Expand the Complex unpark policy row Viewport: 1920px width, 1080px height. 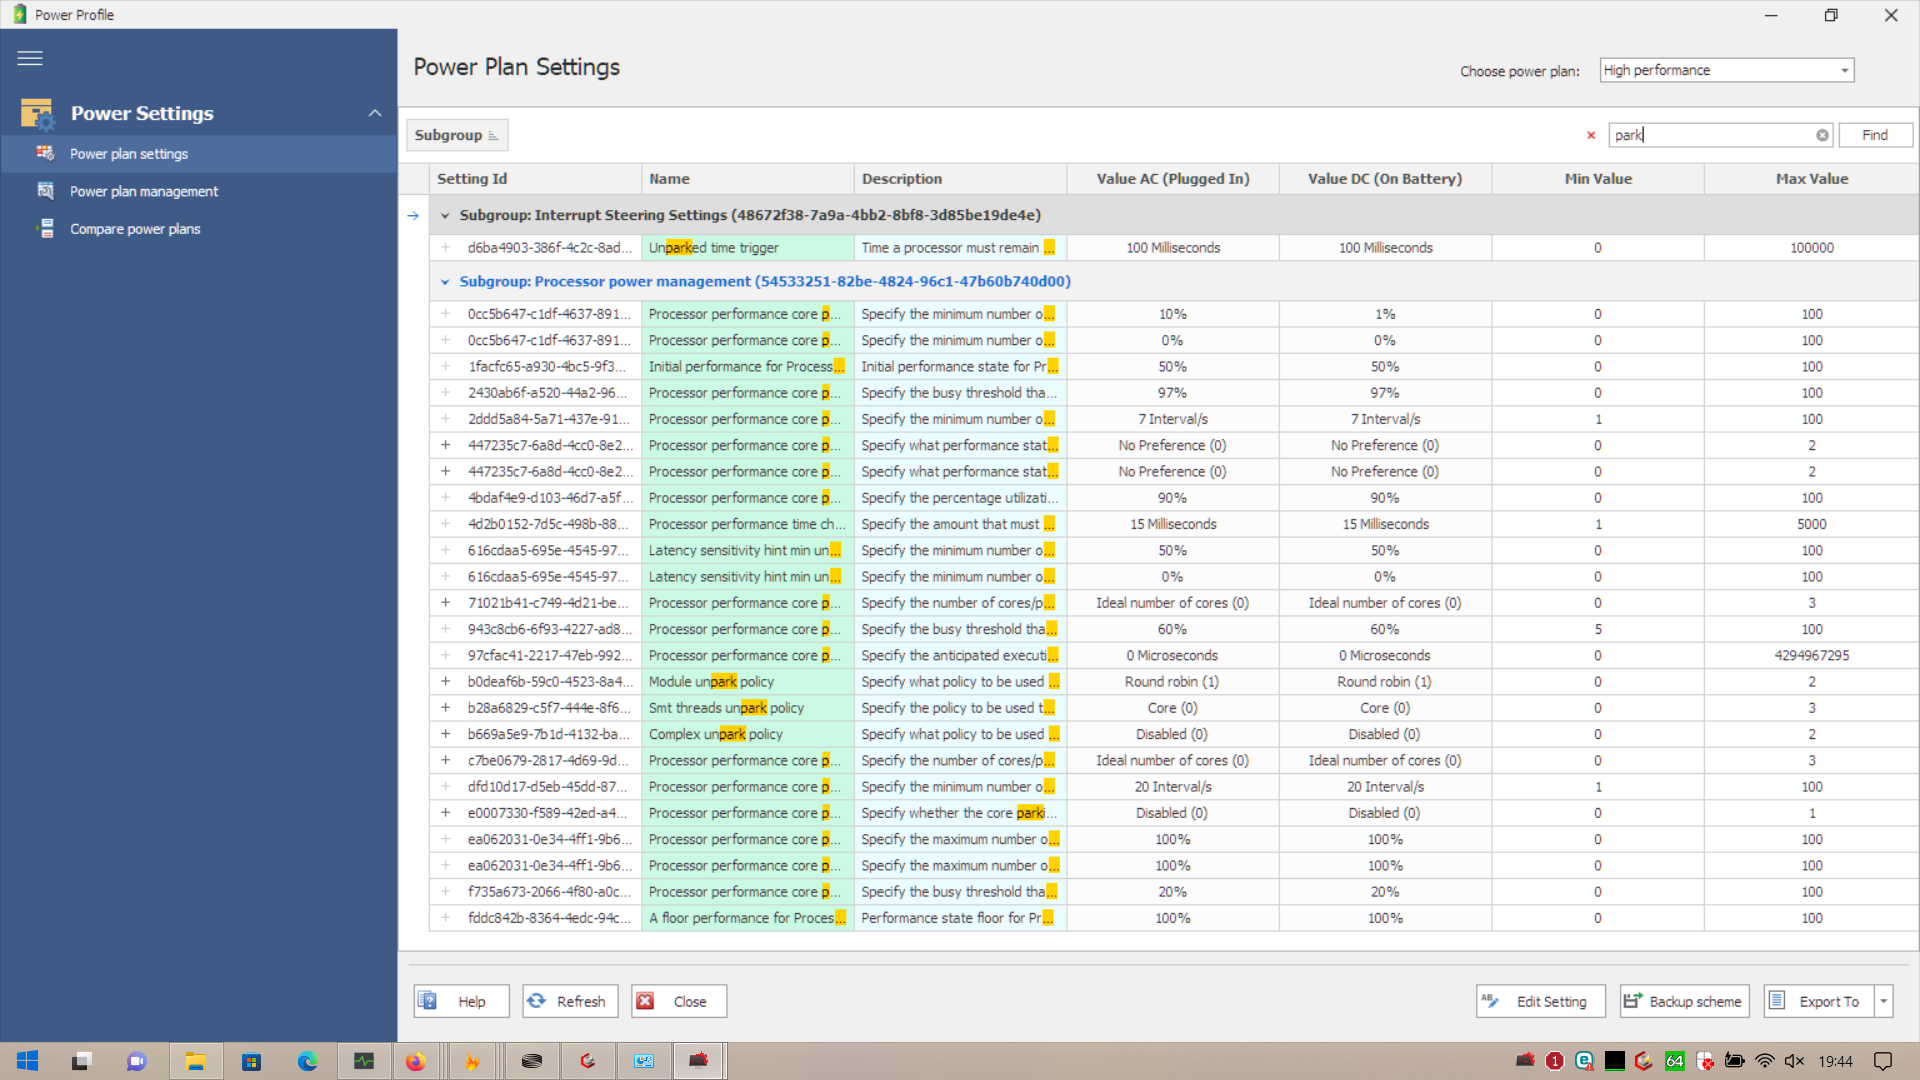click(446, 734)
